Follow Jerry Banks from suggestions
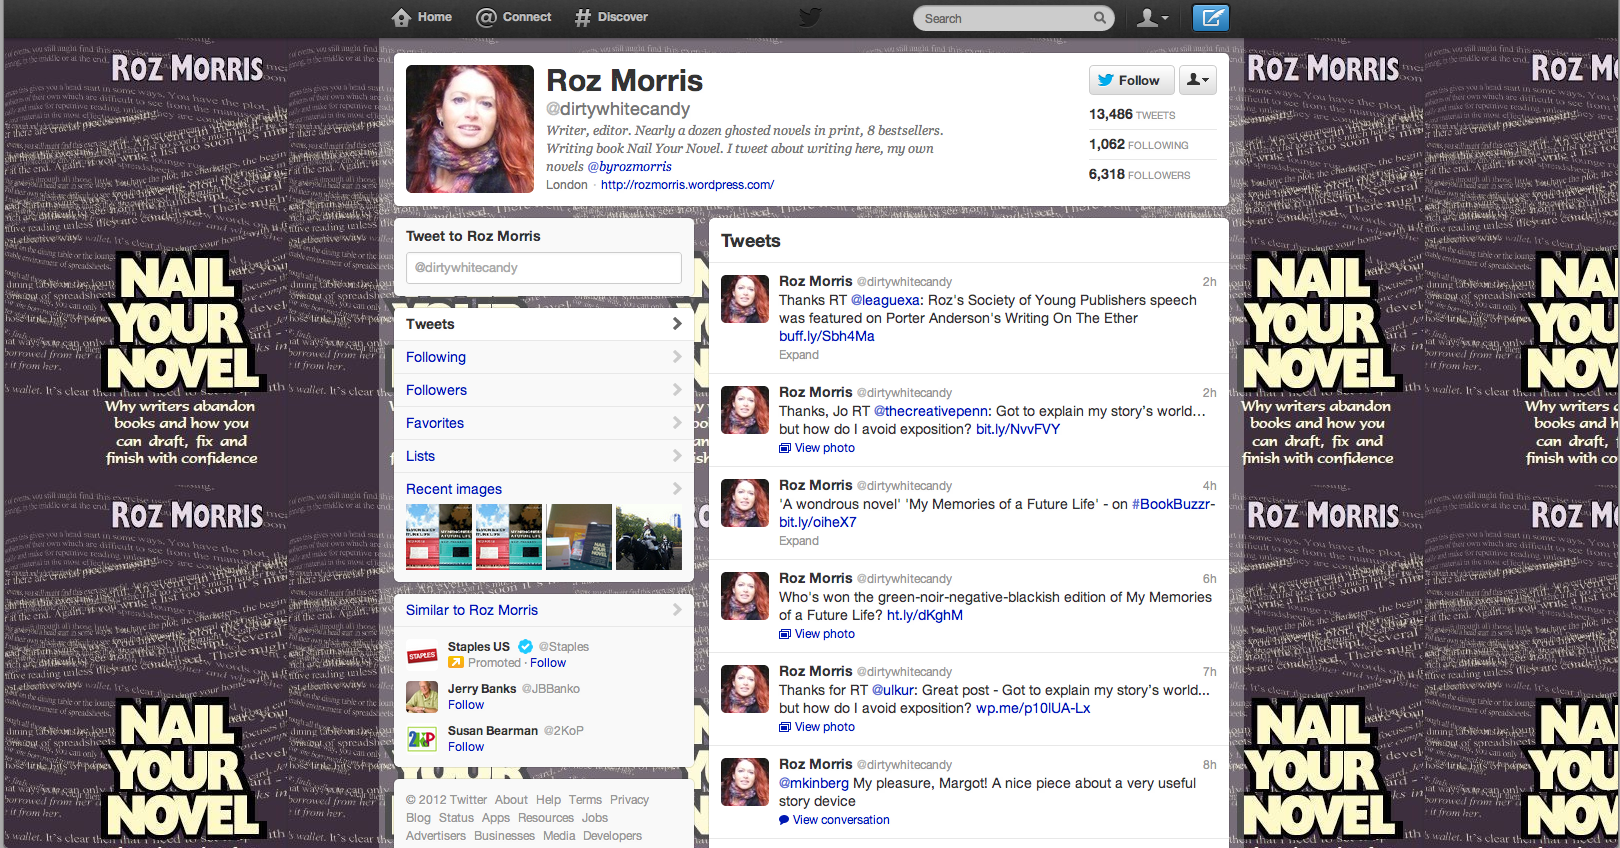The height and width of the screenshot is (848, 1620). coord(466,705)
